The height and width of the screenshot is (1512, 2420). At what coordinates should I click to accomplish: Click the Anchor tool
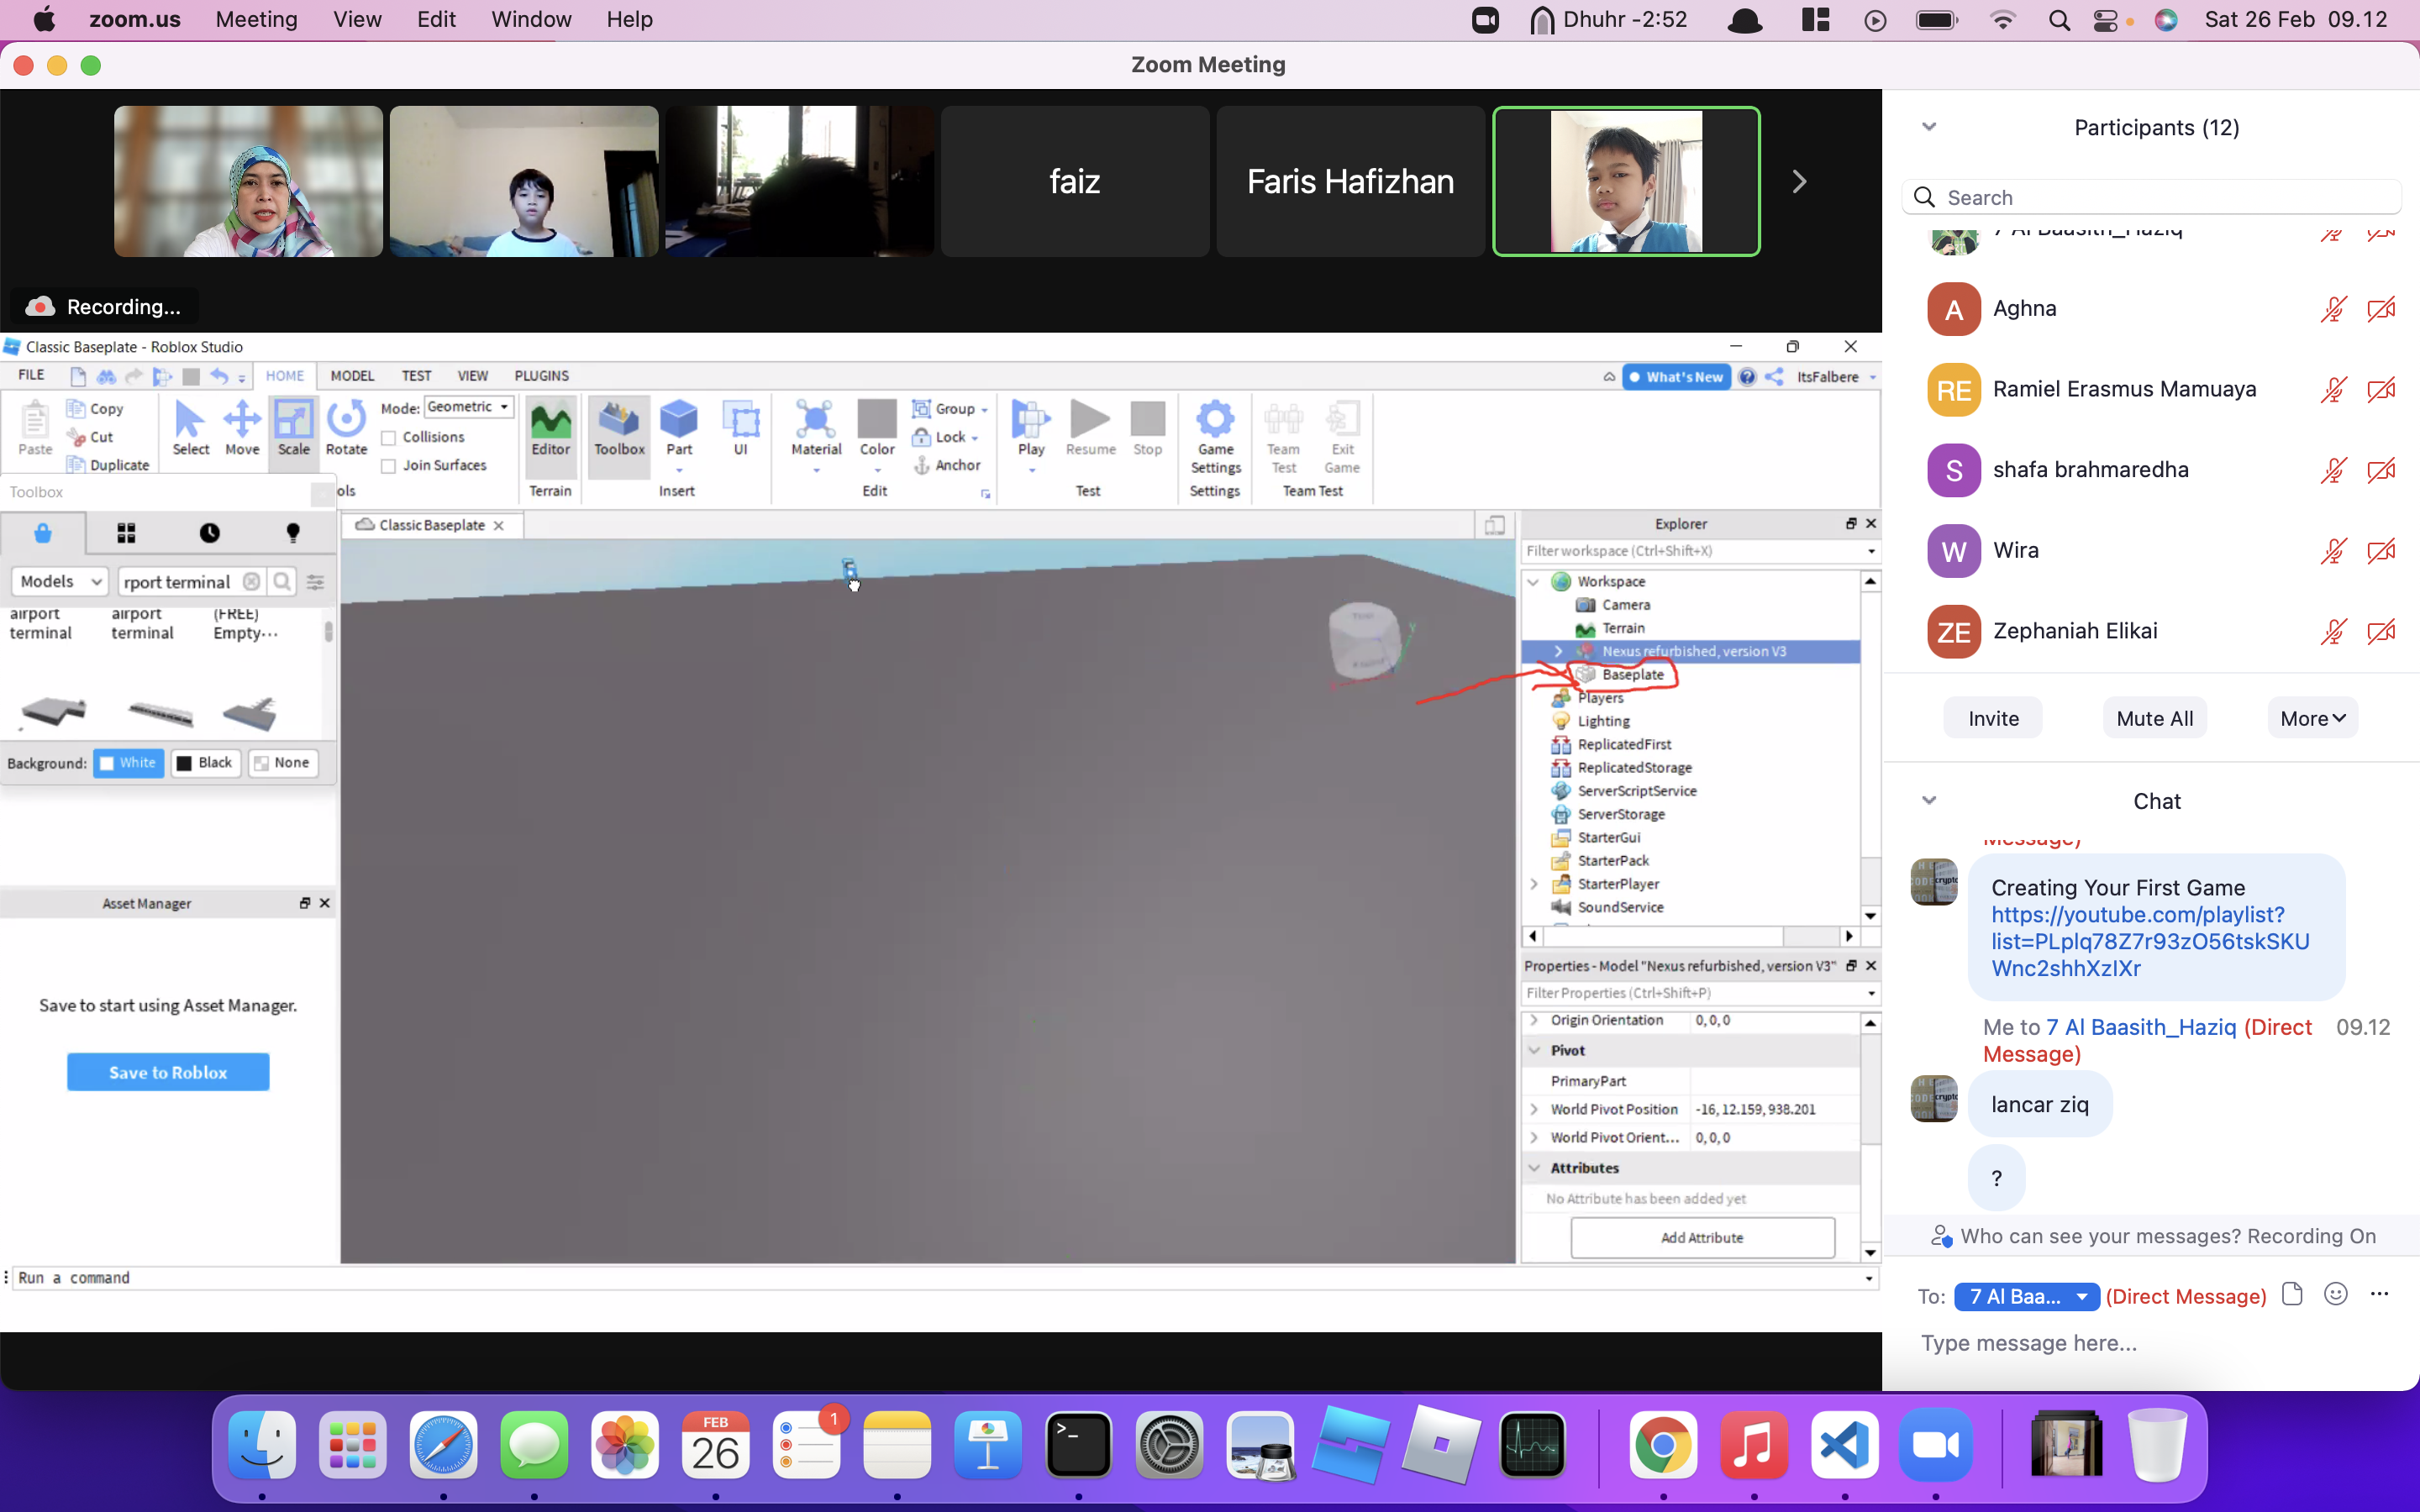[x=947, y=465]
